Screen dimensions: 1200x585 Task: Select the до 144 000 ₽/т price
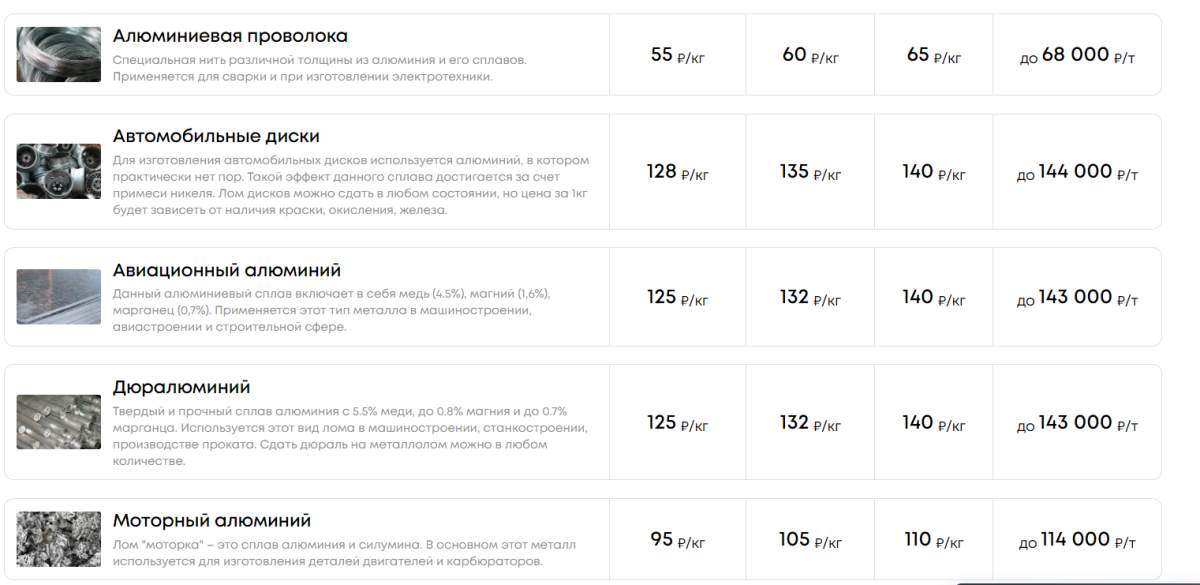[1077, 172]
